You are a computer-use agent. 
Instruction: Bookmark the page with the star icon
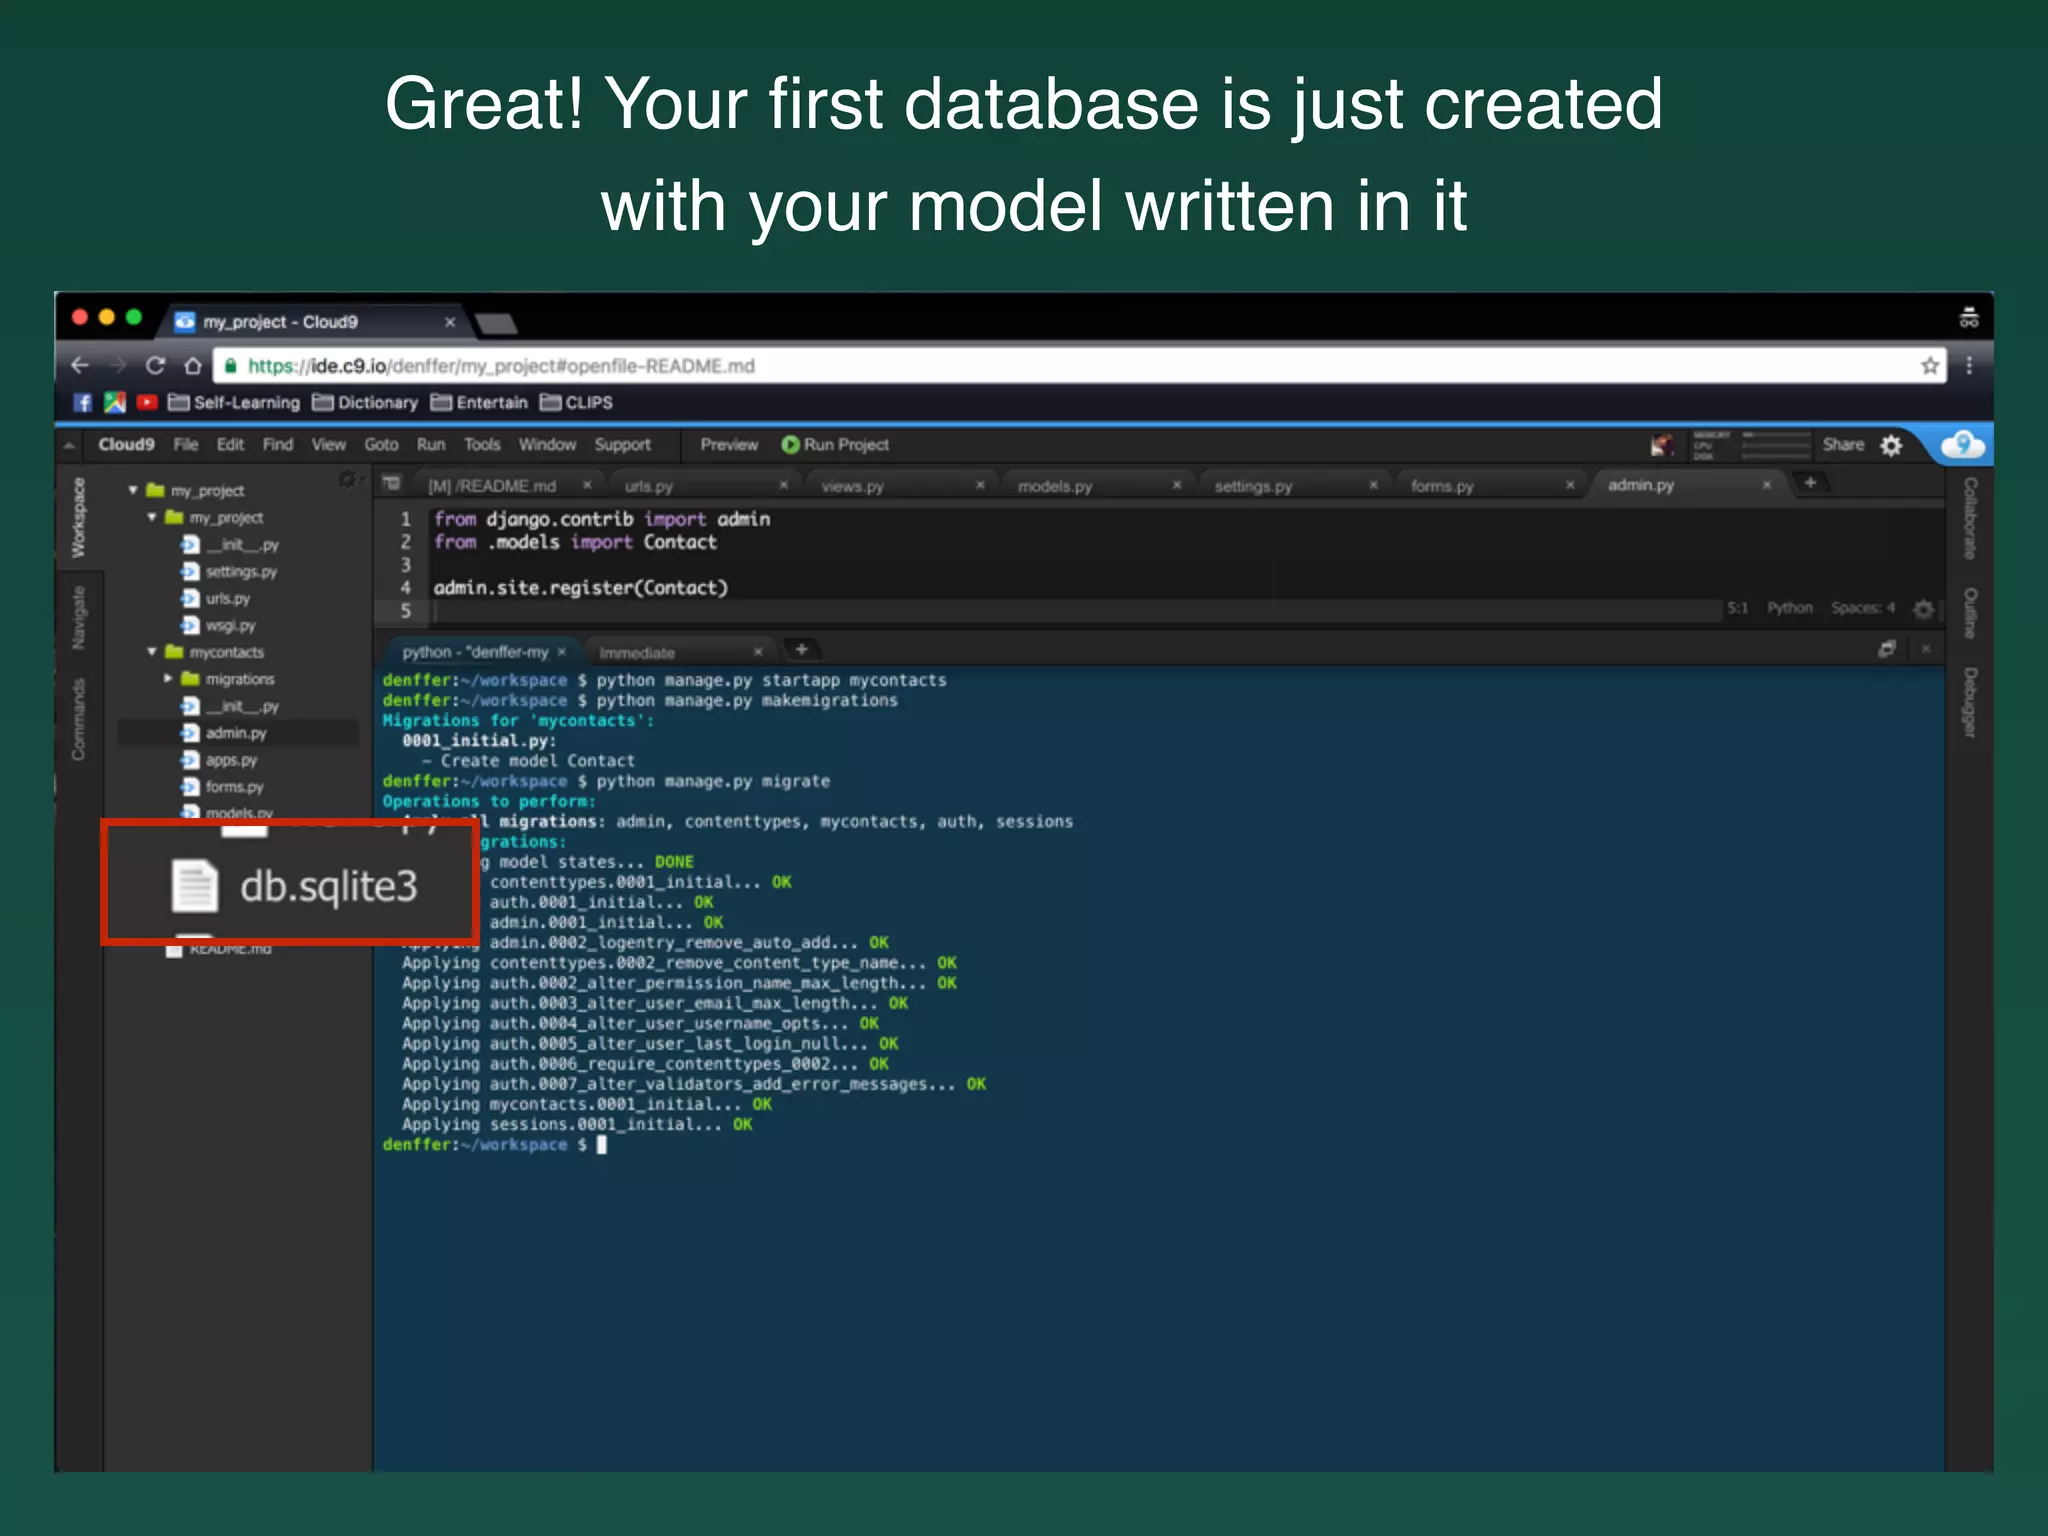(x=1930, y=366)
